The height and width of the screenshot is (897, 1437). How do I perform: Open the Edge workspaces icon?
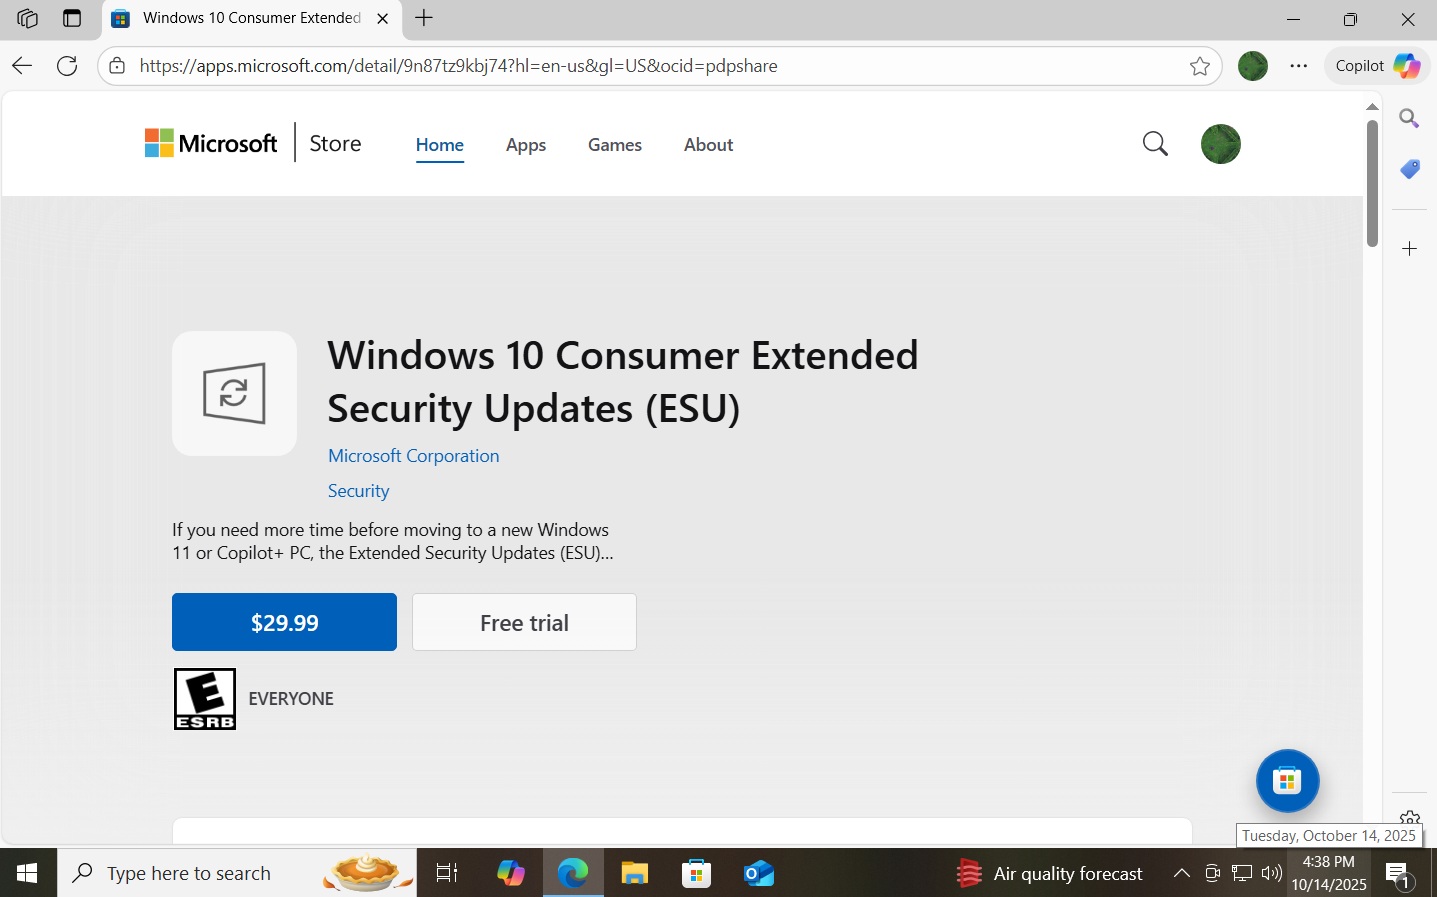pos(27,18)
